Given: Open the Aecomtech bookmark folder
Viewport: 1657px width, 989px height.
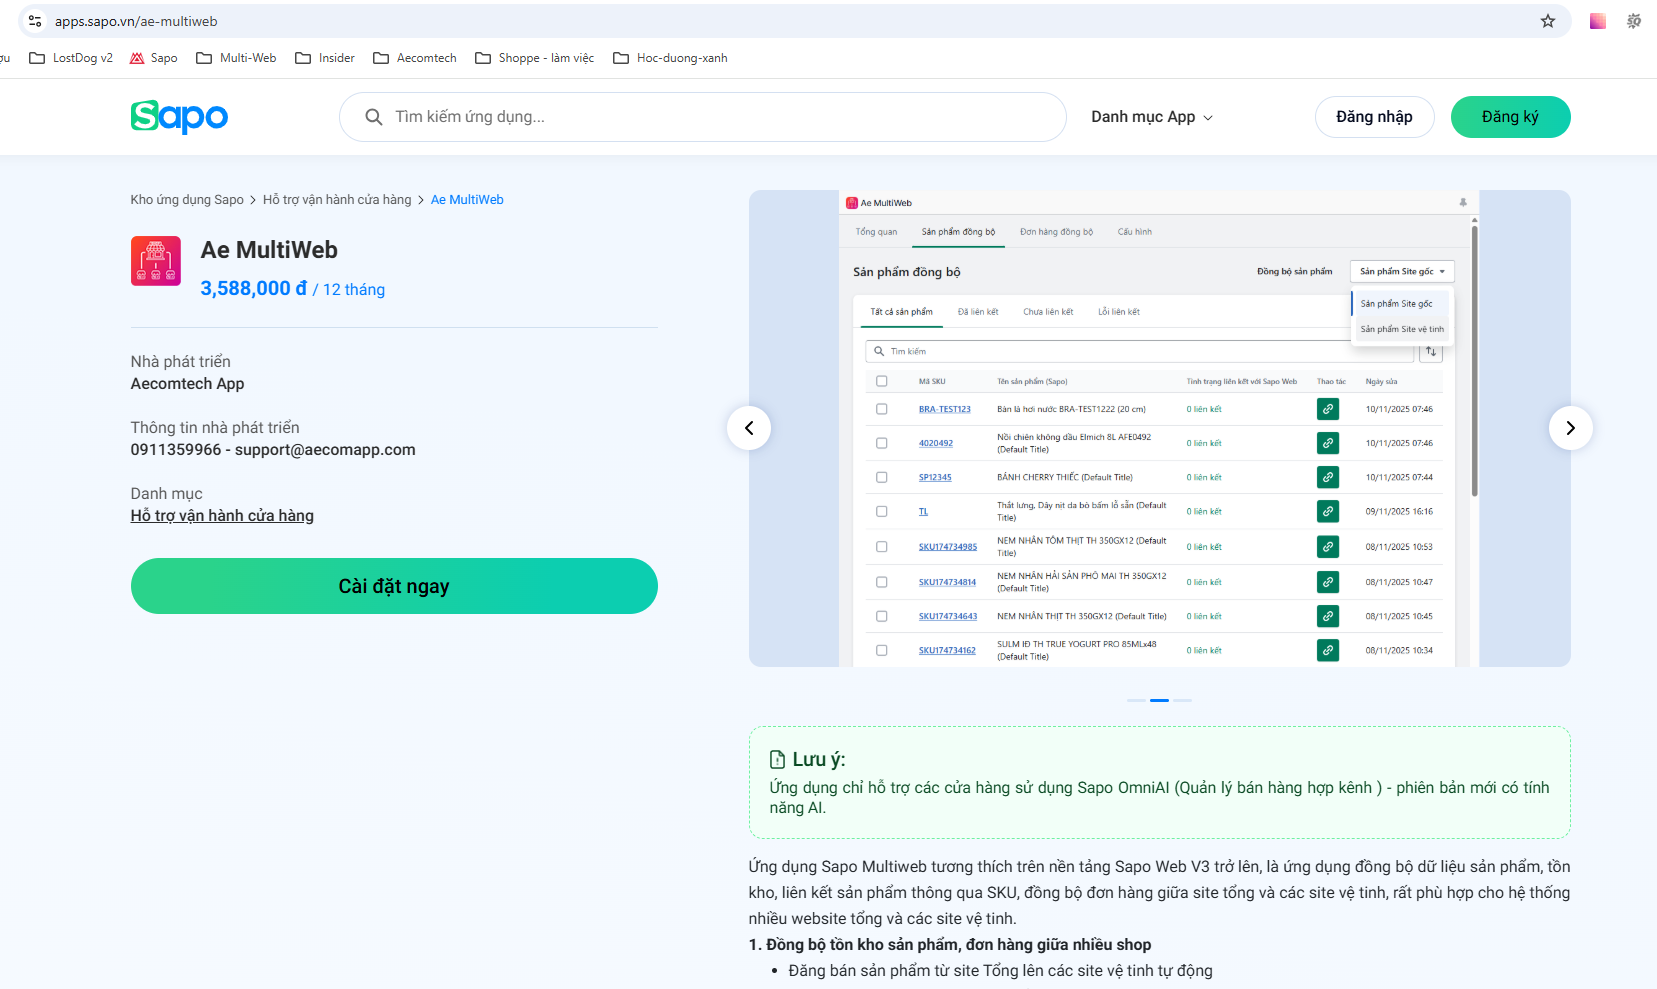Looking at the screenshot, I should [415, 58].
